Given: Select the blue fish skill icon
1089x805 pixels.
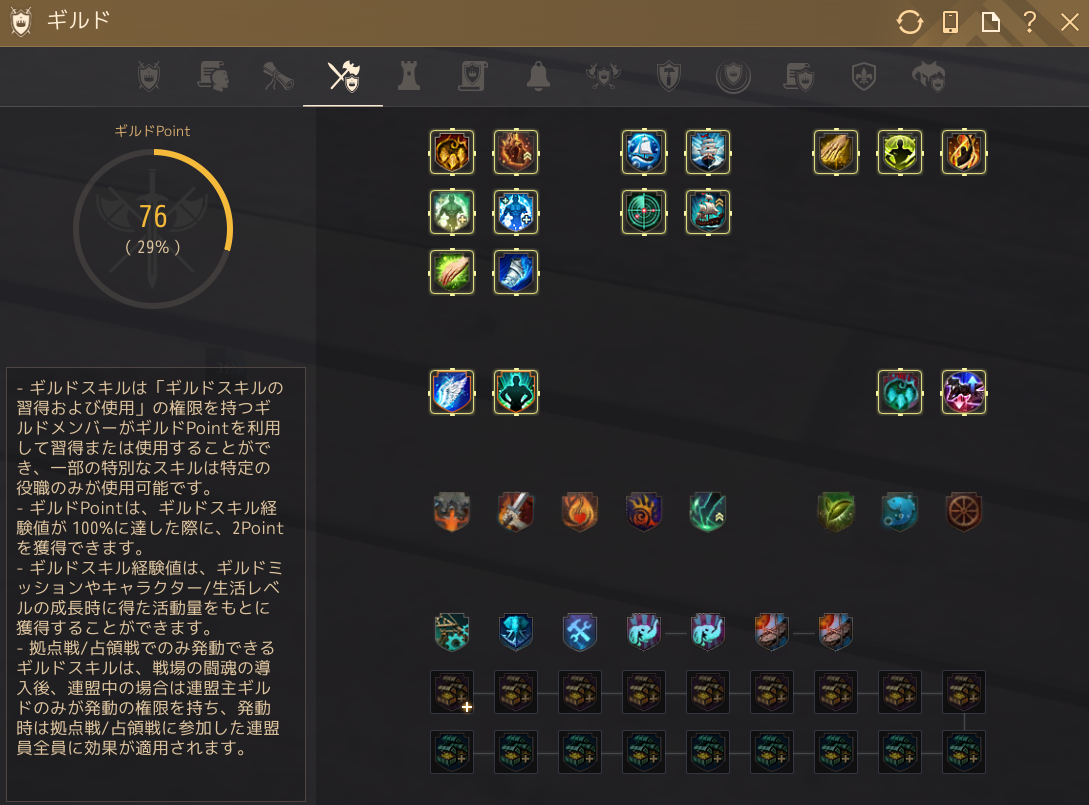Looking at the screenshot, I should point(899,512).
